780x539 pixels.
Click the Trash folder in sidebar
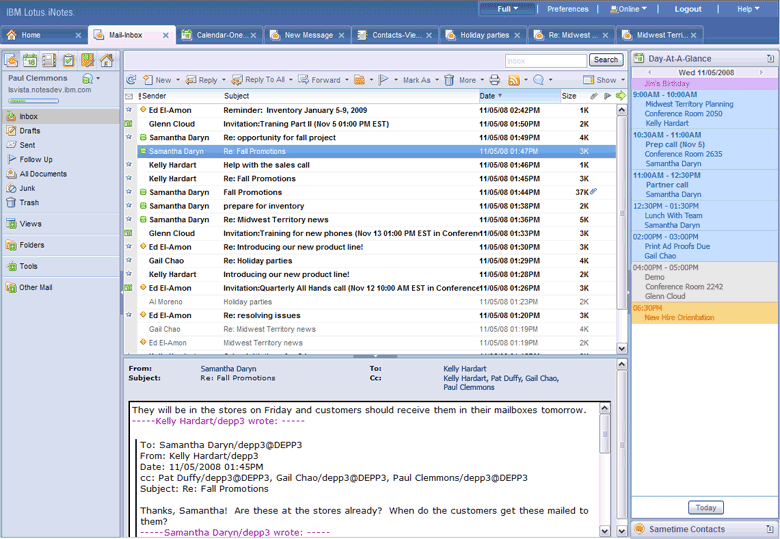29,202
